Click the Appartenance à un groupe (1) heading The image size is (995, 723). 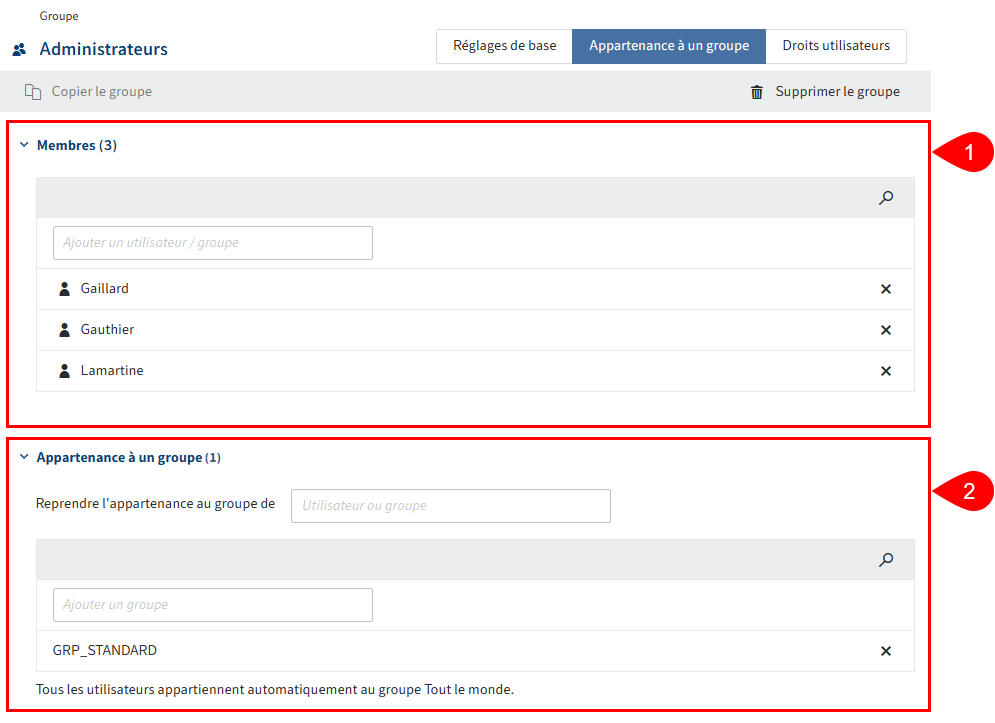129,458
